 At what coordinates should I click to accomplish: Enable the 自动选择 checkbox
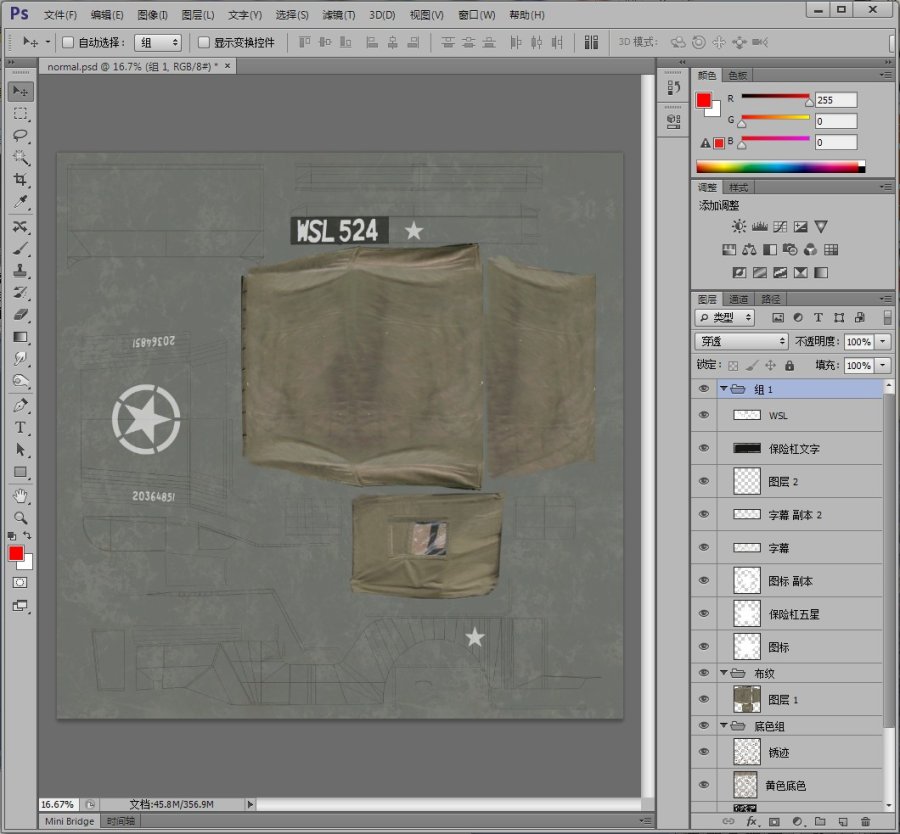[x=68, y=43]
